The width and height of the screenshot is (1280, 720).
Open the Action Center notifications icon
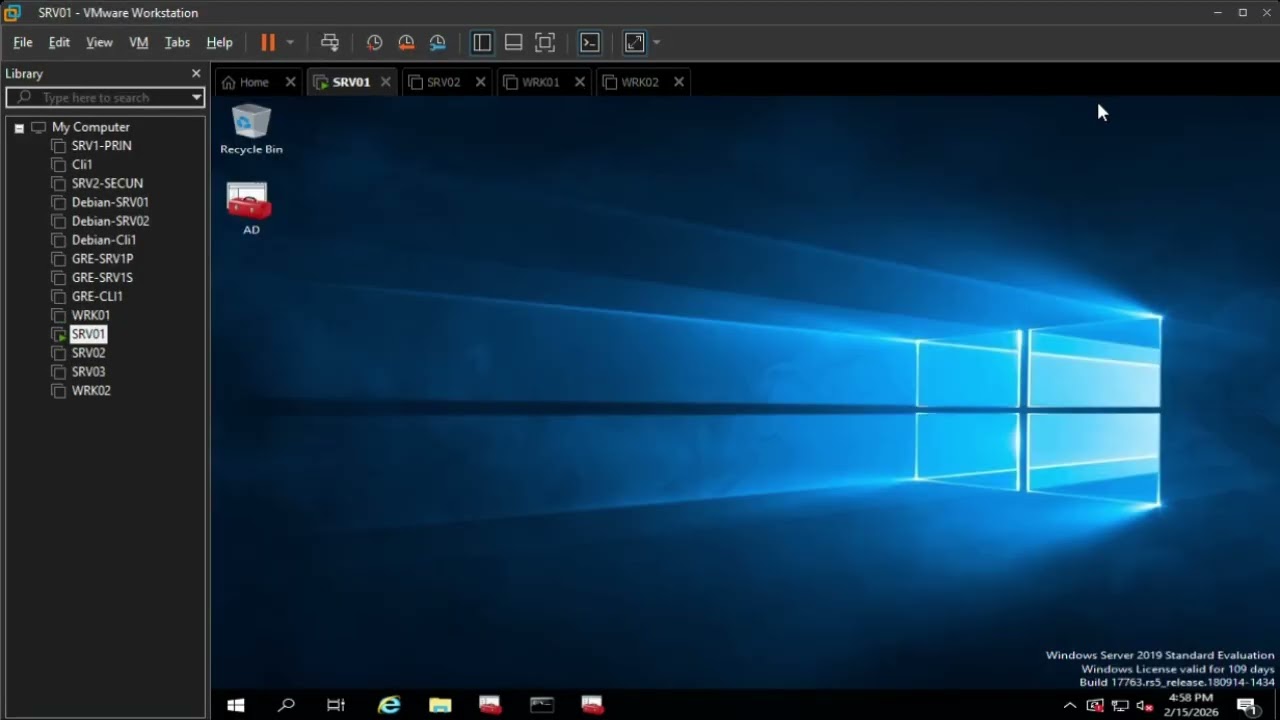coord(1247,705)
